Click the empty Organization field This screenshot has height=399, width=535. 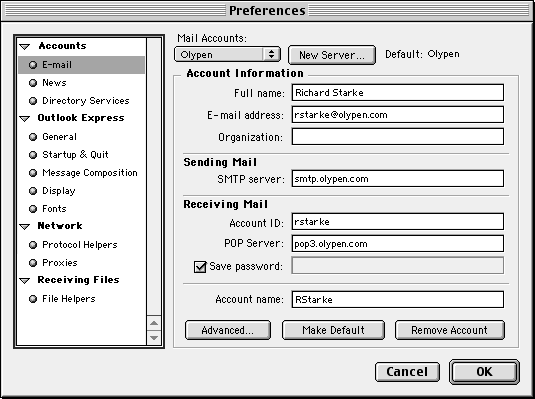pyautogui.click(x=397, y=137)
